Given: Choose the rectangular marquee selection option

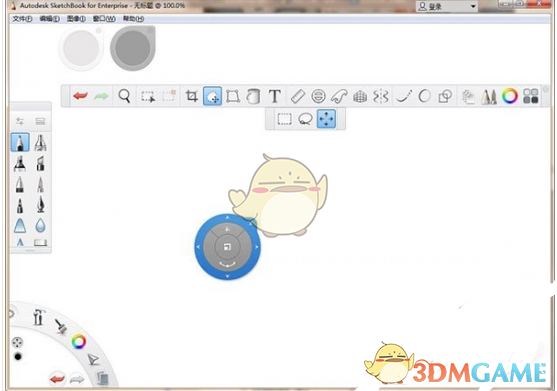Looking at the screenshot, I should pyautogui.click(x=285, y=119).
